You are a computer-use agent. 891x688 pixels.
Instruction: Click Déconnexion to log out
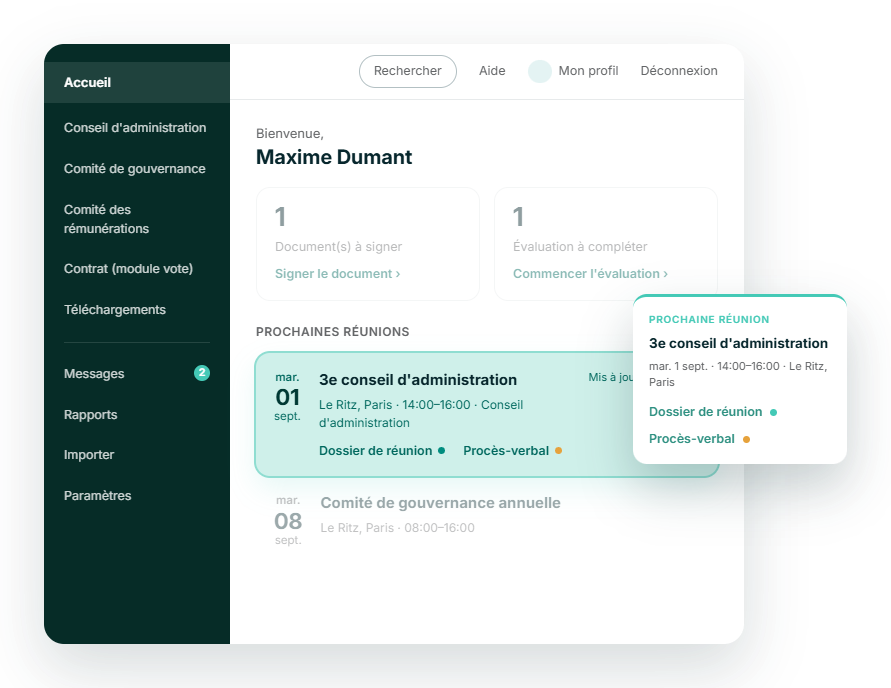coord(679,71)
